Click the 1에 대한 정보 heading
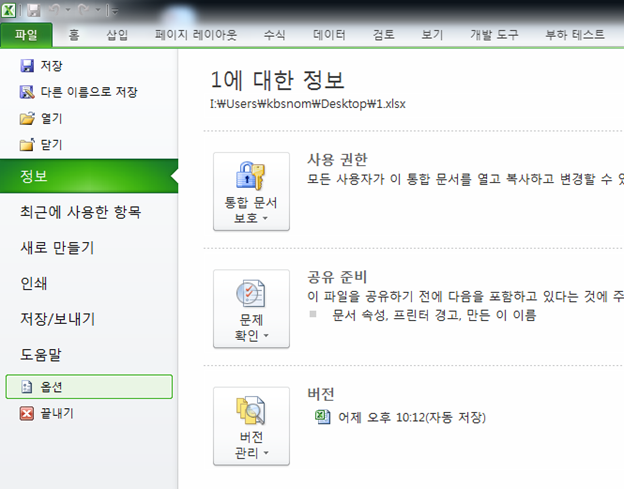624x489 pixels. tap(277, 80)
